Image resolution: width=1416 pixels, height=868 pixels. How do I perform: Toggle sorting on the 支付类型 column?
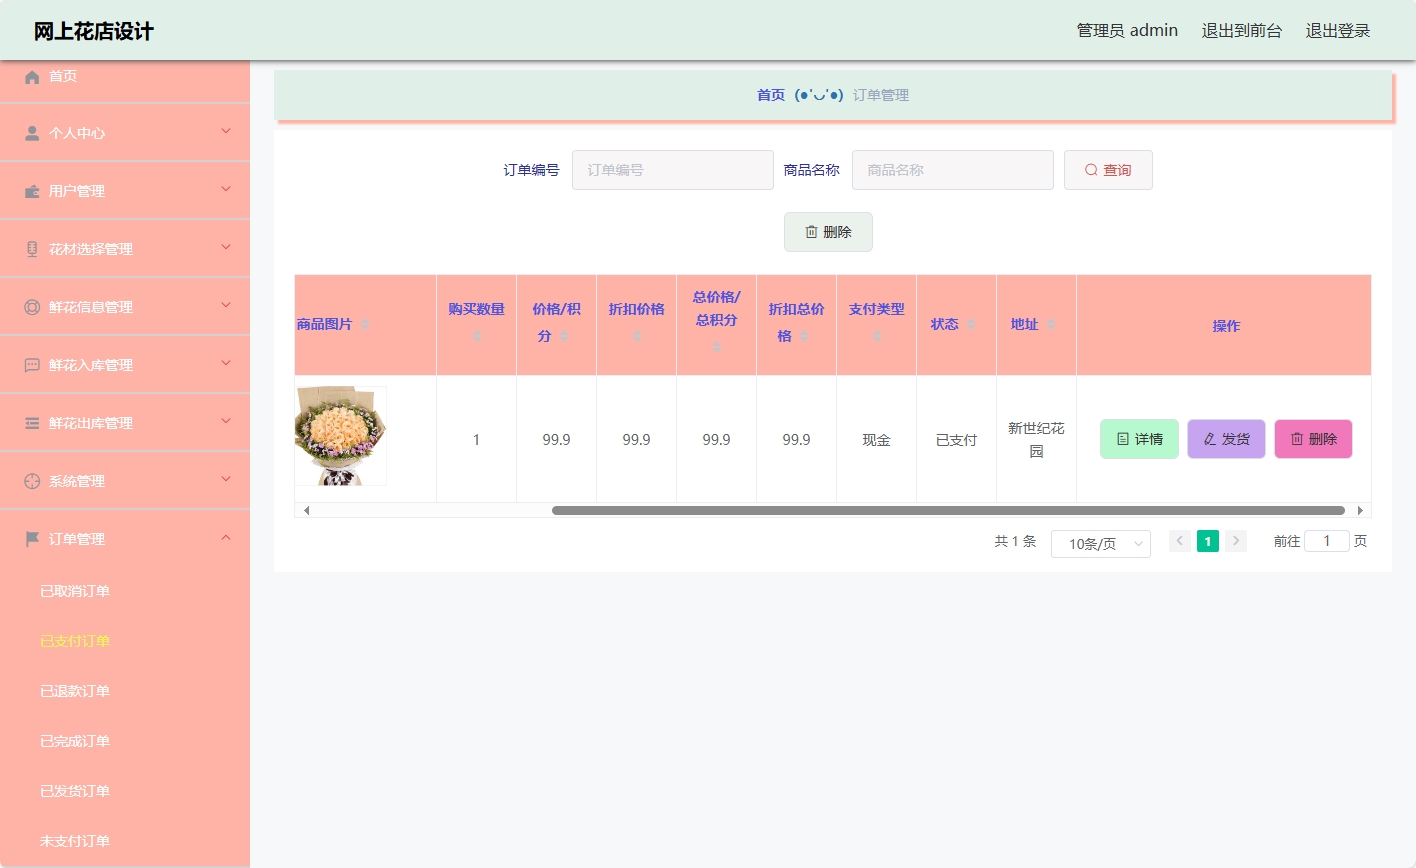[x=876, y=337]
